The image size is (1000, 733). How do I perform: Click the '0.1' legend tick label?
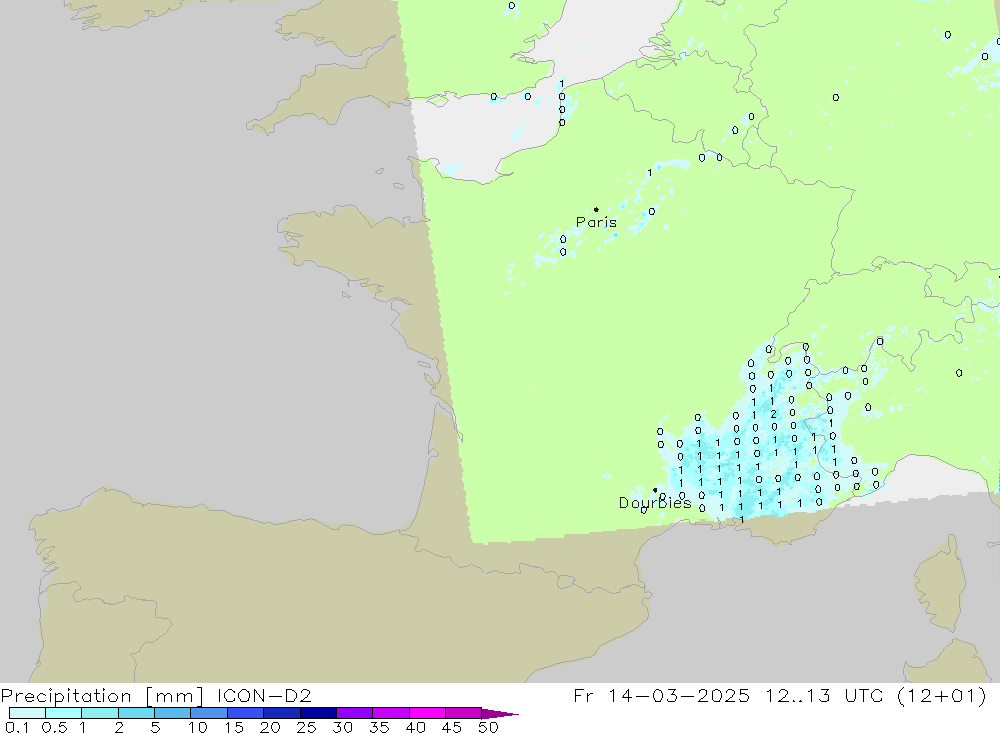[x=17, y=727]
